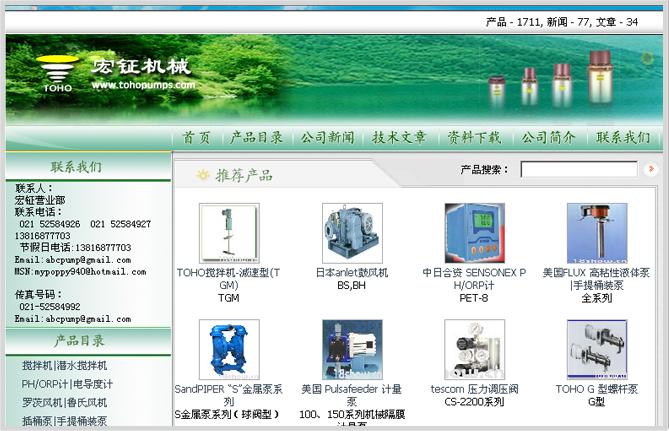View the SENSONEX PH/ORP计 product image
This screenshot has height=431, width=669.
(x=474, y=233)
